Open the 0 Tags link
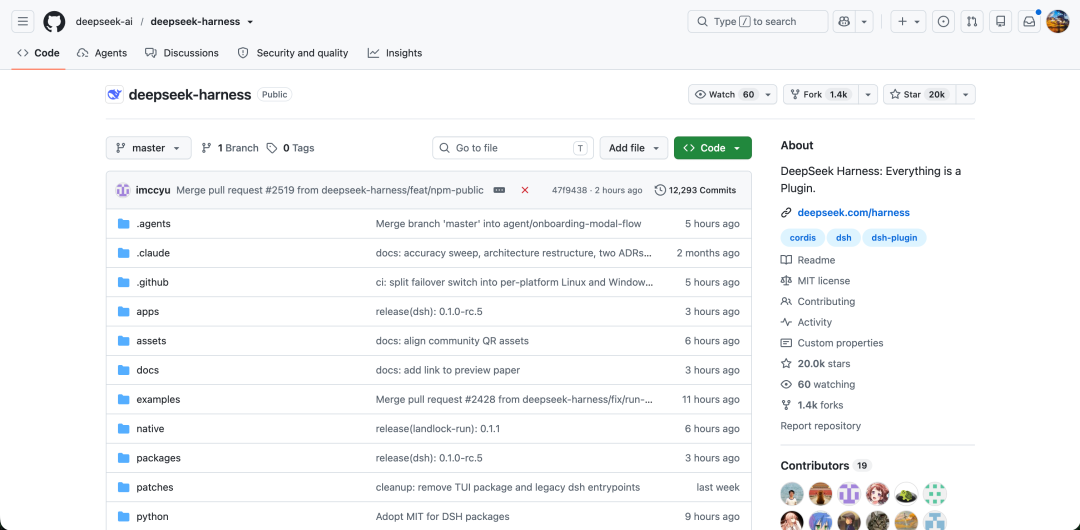 point(291,148)
